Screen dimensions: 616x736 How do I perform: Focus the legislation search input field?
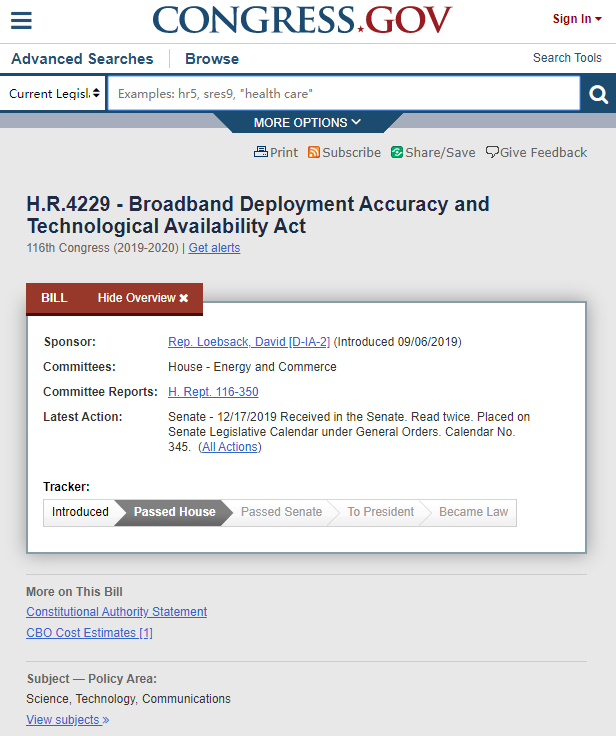[x=344, y=93]
